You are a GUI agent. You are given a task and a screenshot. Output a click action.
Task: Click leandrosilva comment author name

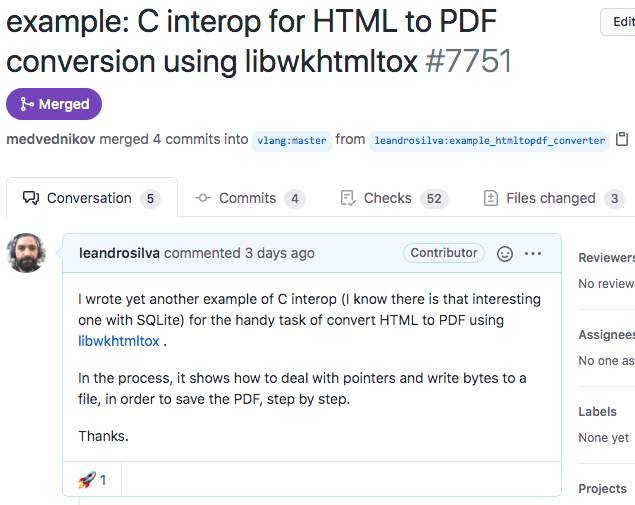119,253
